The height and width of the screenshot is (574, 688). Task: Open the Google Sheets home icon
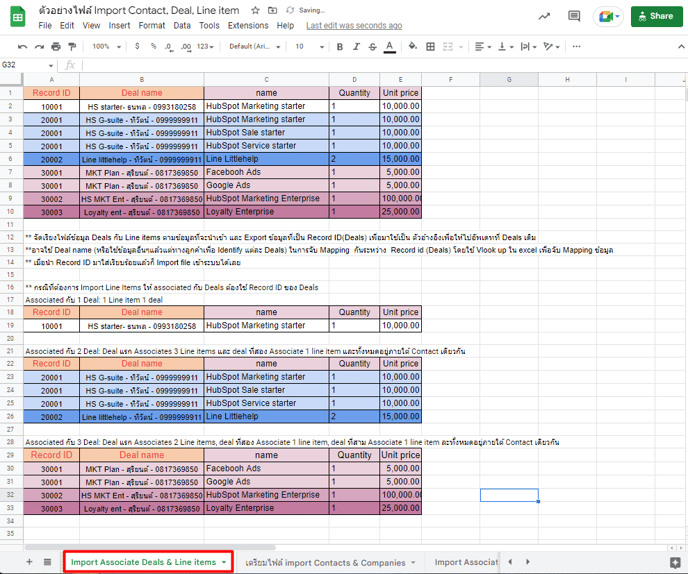(x=18, y=17)
